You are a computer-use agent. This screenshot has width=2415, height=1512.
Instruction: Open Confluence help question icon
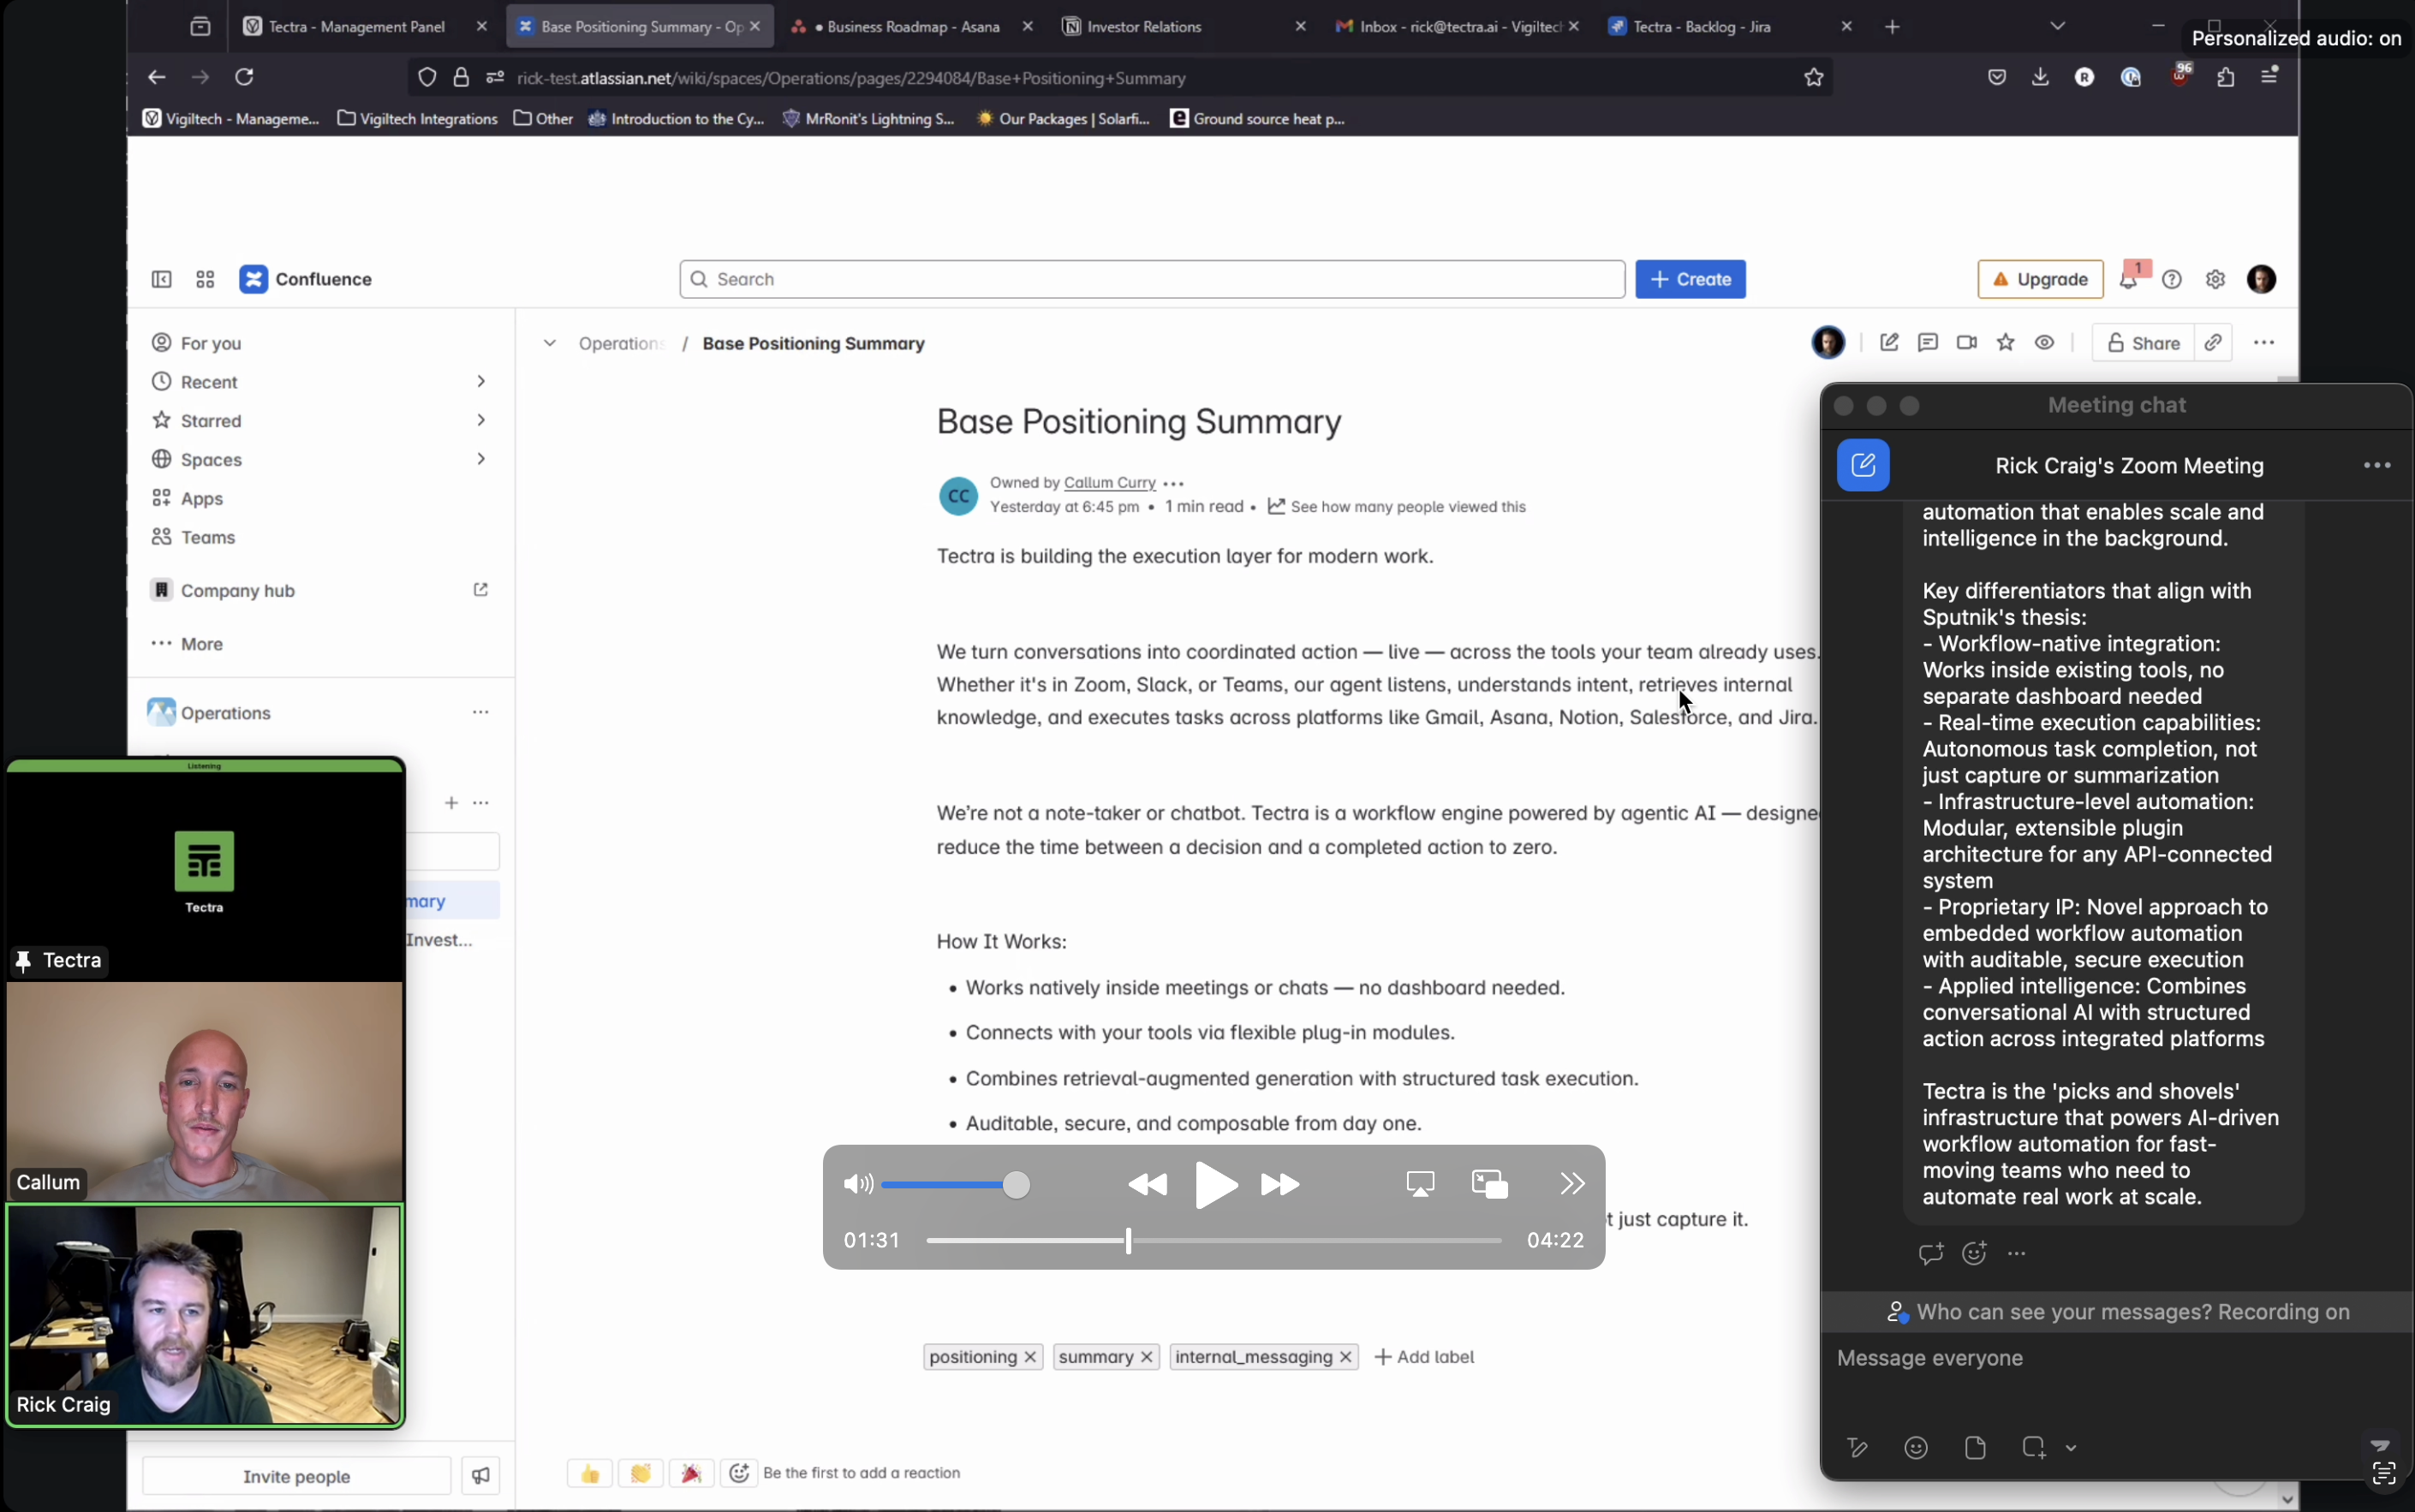pyautogui.click(x=2171, y=280)
